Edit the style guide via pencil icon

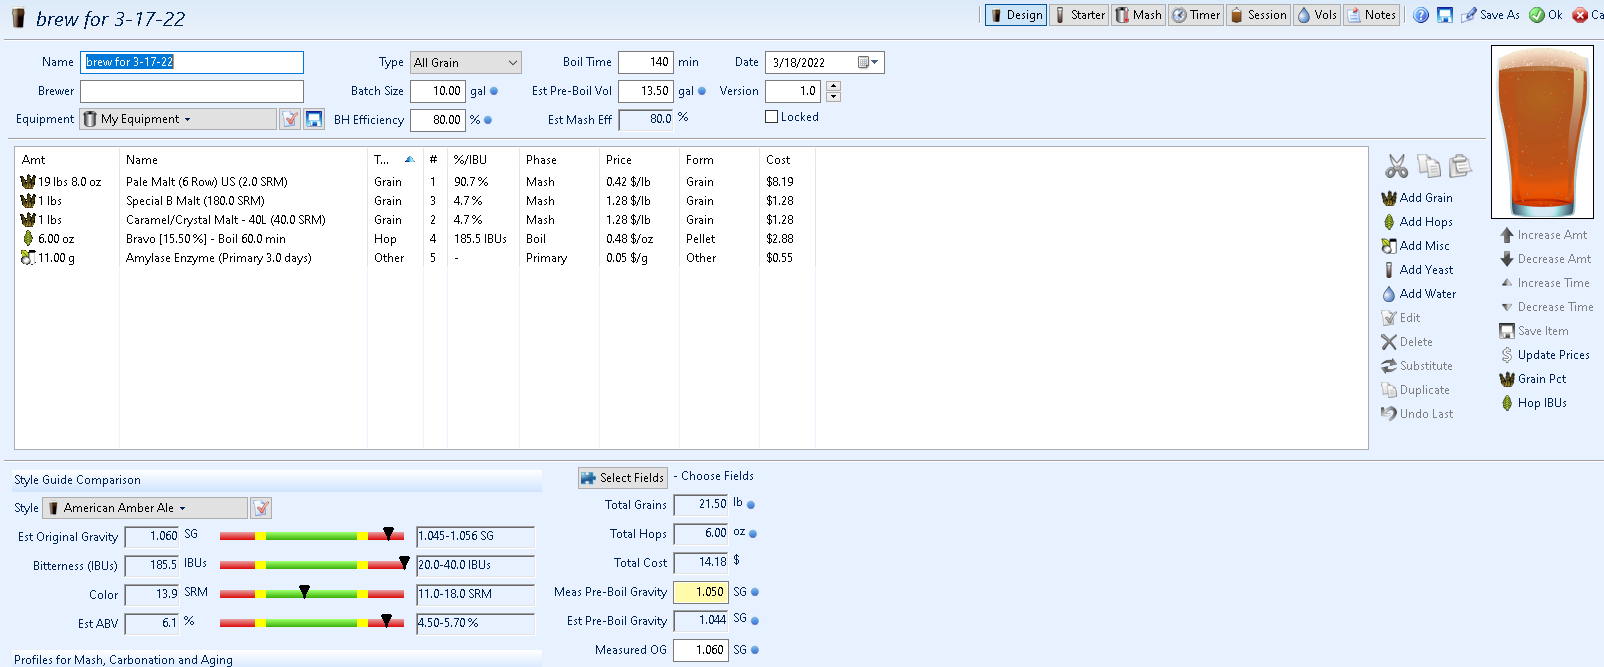261,508
